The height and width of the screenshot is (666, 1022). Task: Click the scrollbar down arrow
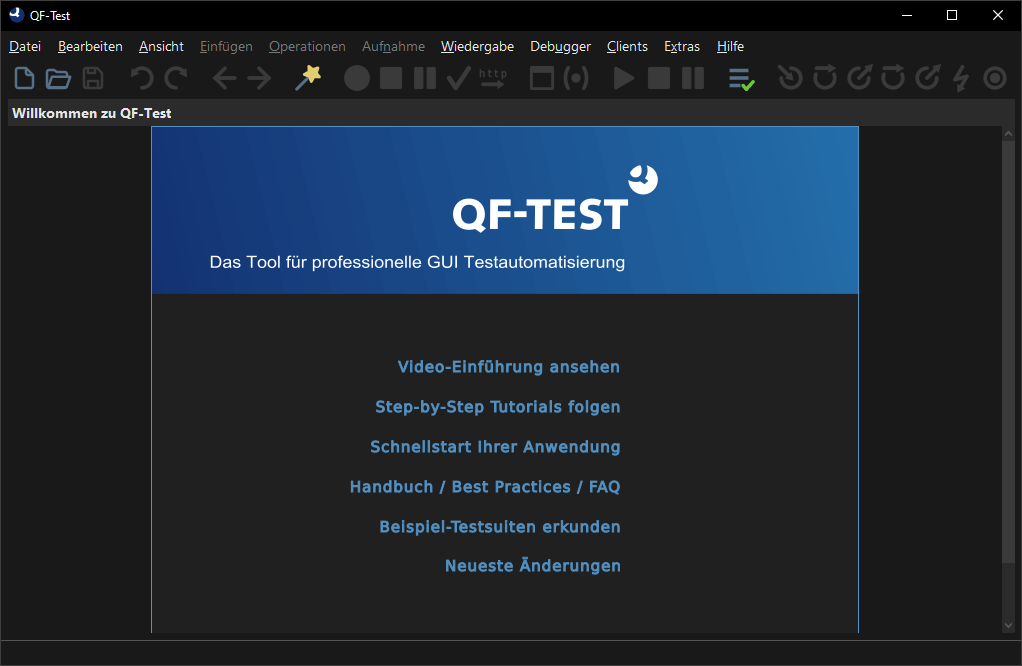click(x=1008, y=626)
